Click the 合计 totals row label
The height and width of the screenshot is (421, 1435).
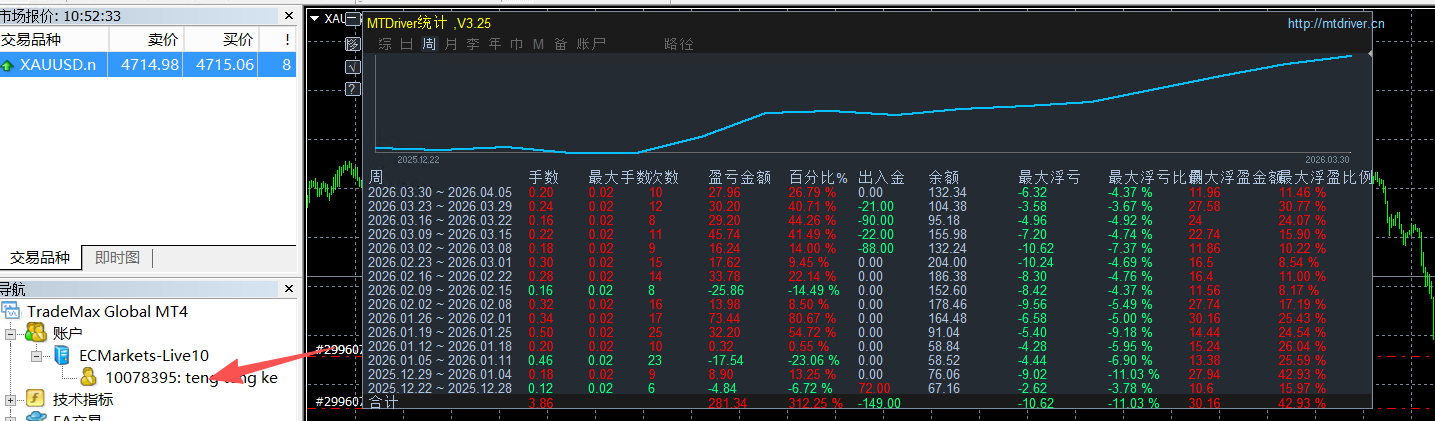pos(383,403)
